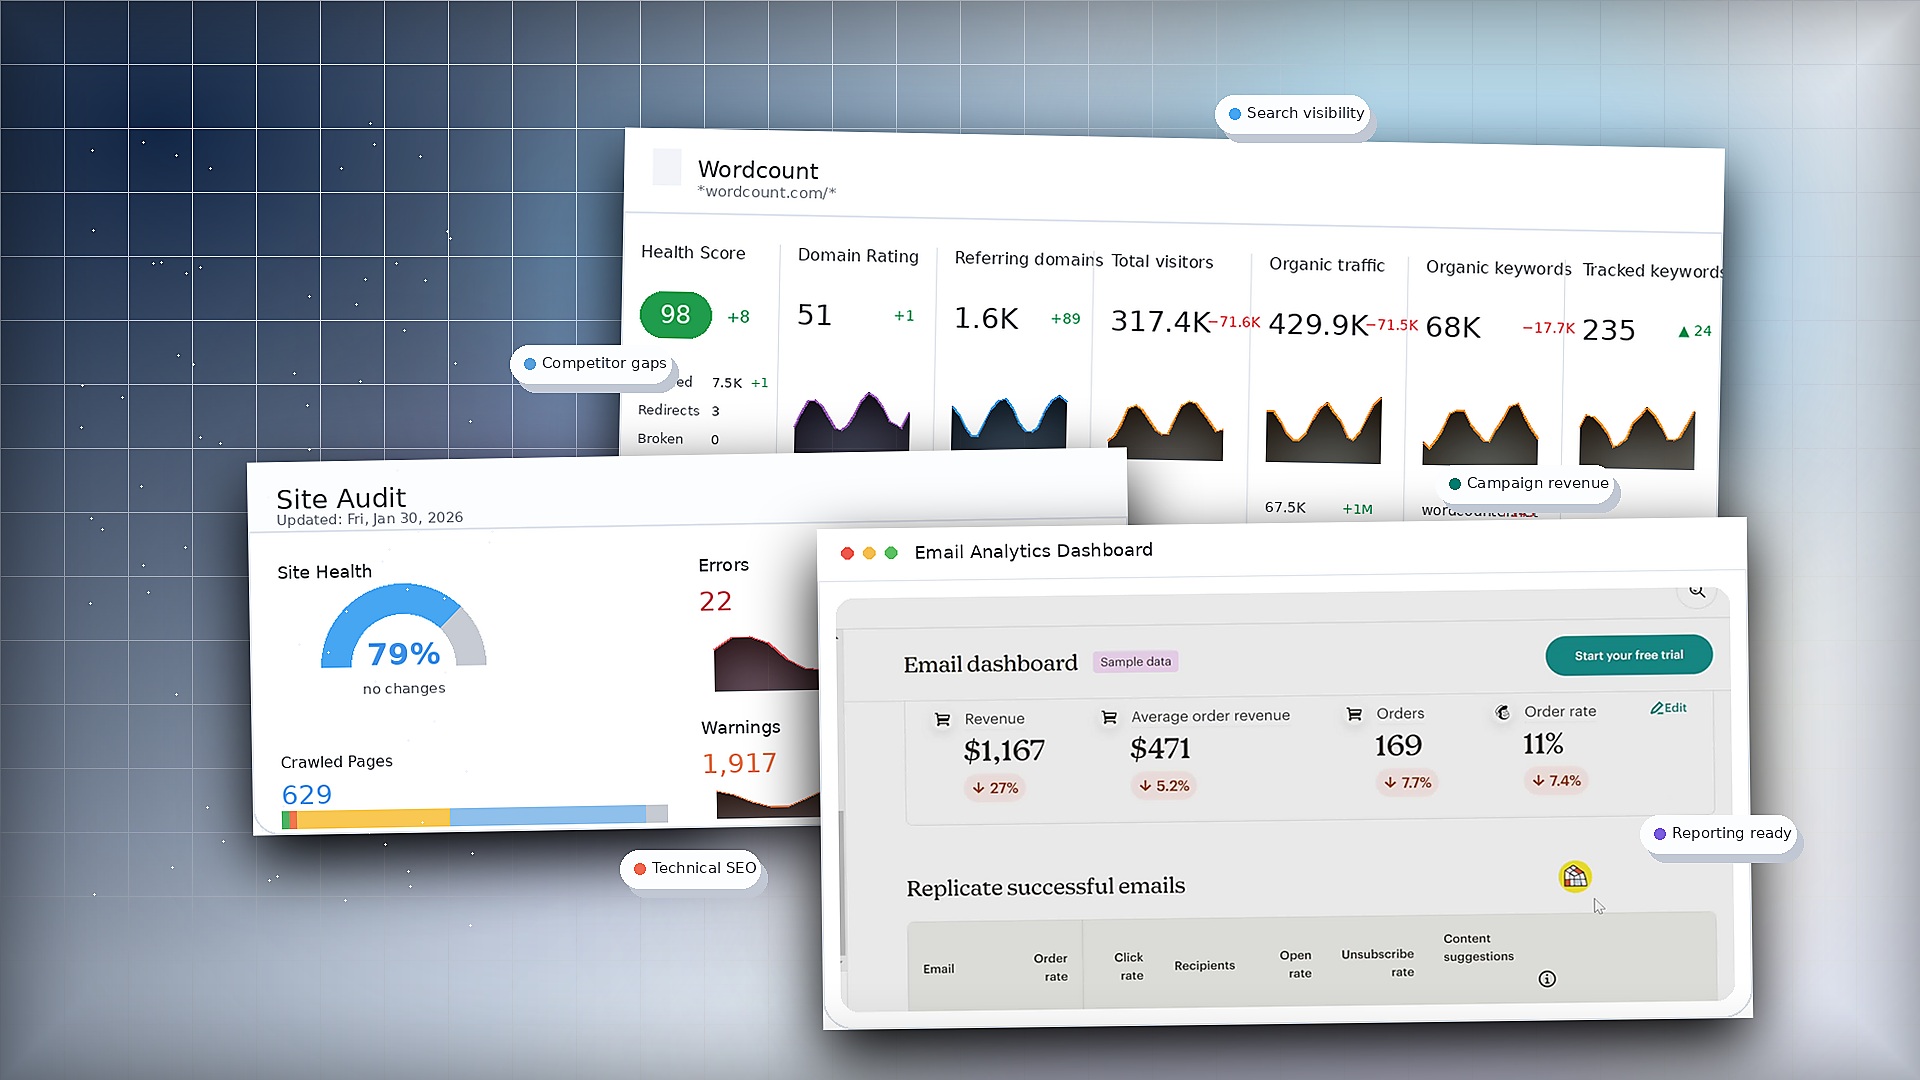Click the Warnings count 1,917
The width and height of the screenshot is (1920, 1080).
(x=739, y=763)
